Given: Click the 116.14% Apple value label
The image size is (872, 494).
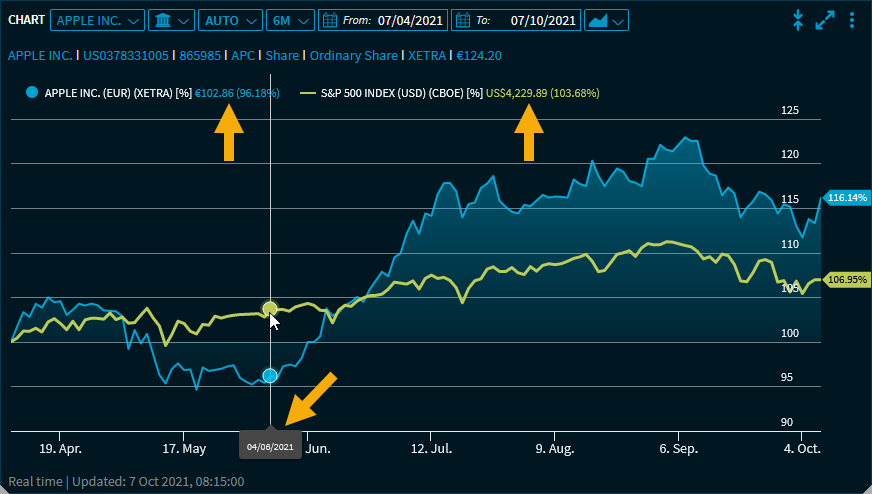Looking at the screenshot, I should (x=848, y=198).
